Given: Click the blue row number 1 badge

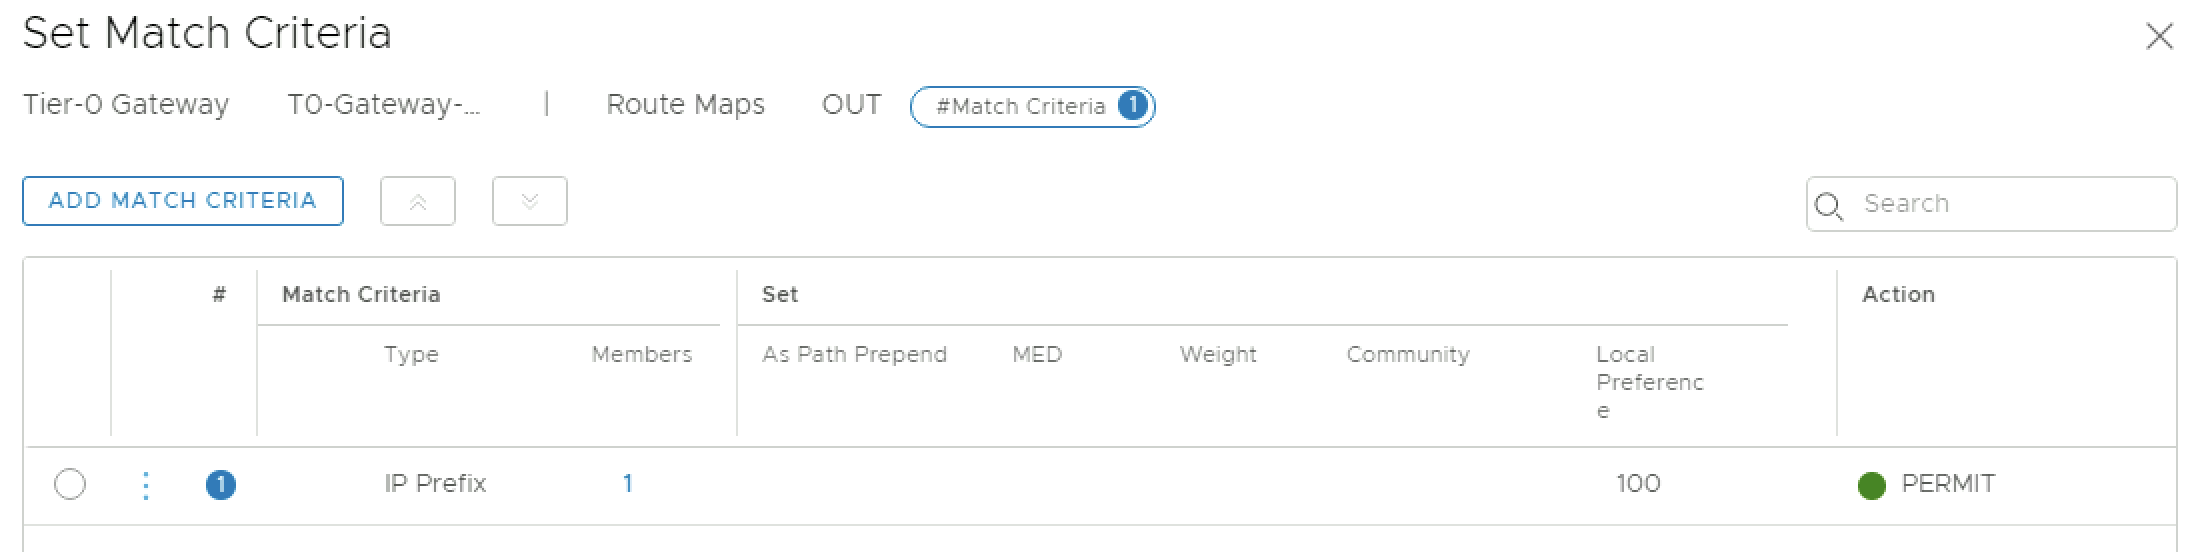Looking at the screenshot, I should [x=221, y=485].
